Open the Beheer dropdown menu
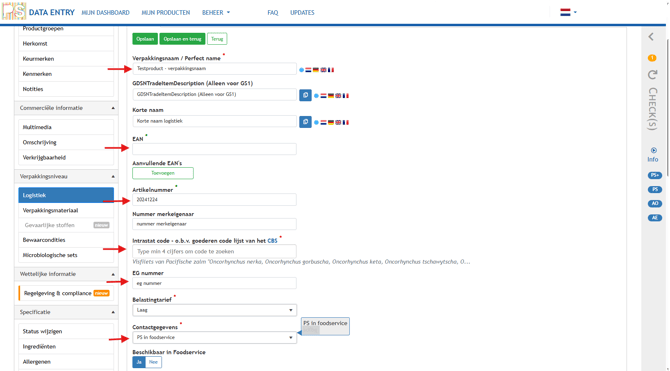Viewport: 670px width, 371px height. click(x=216, y=13)
